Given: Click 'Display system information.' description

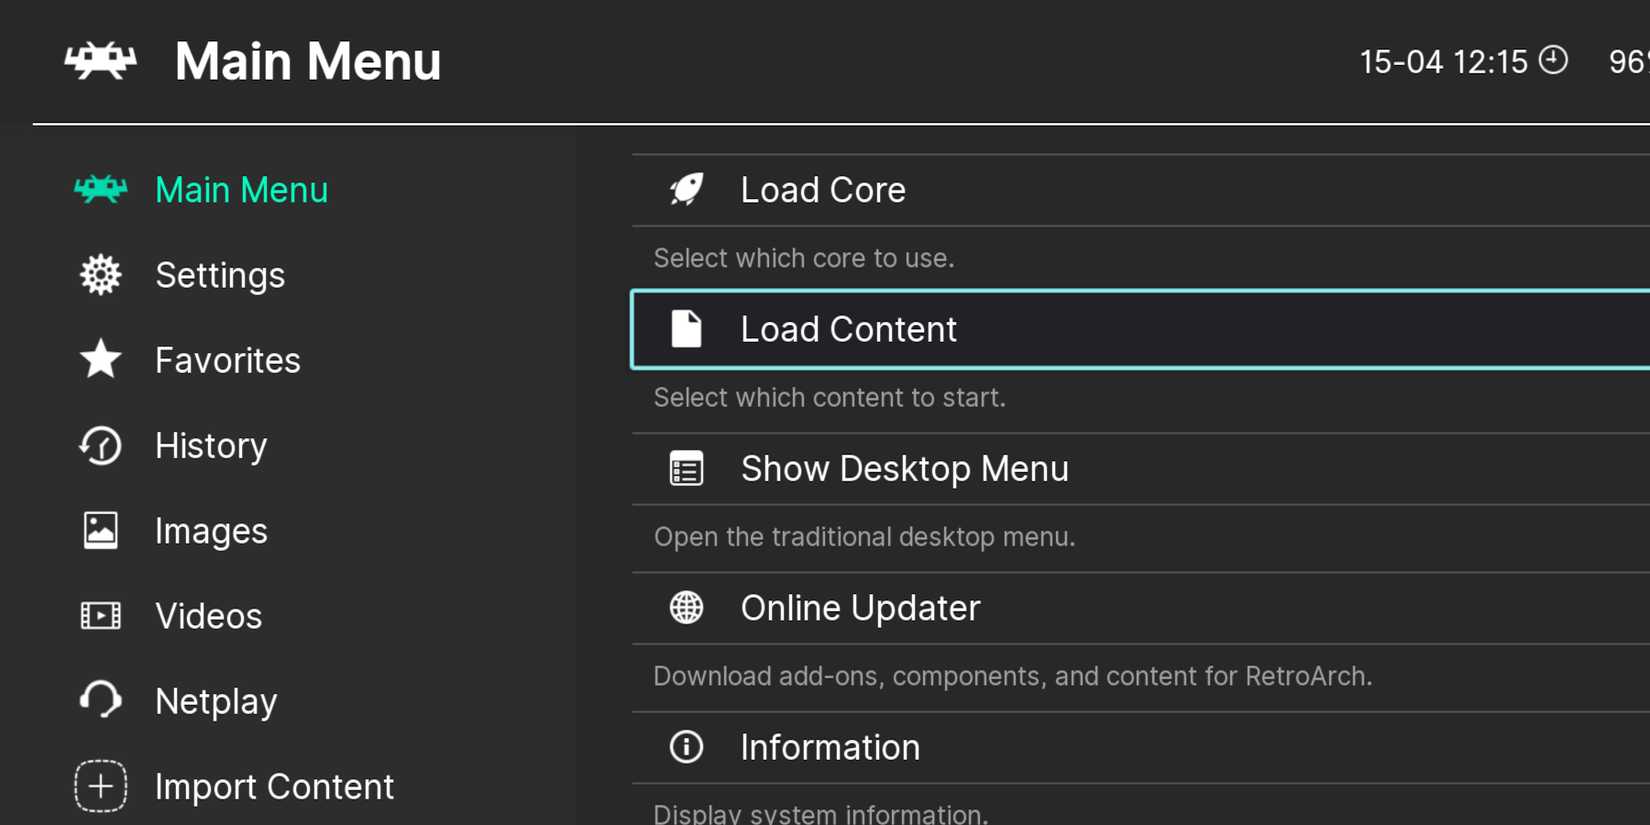Looking at the screenshot, I should pos(820,813).
